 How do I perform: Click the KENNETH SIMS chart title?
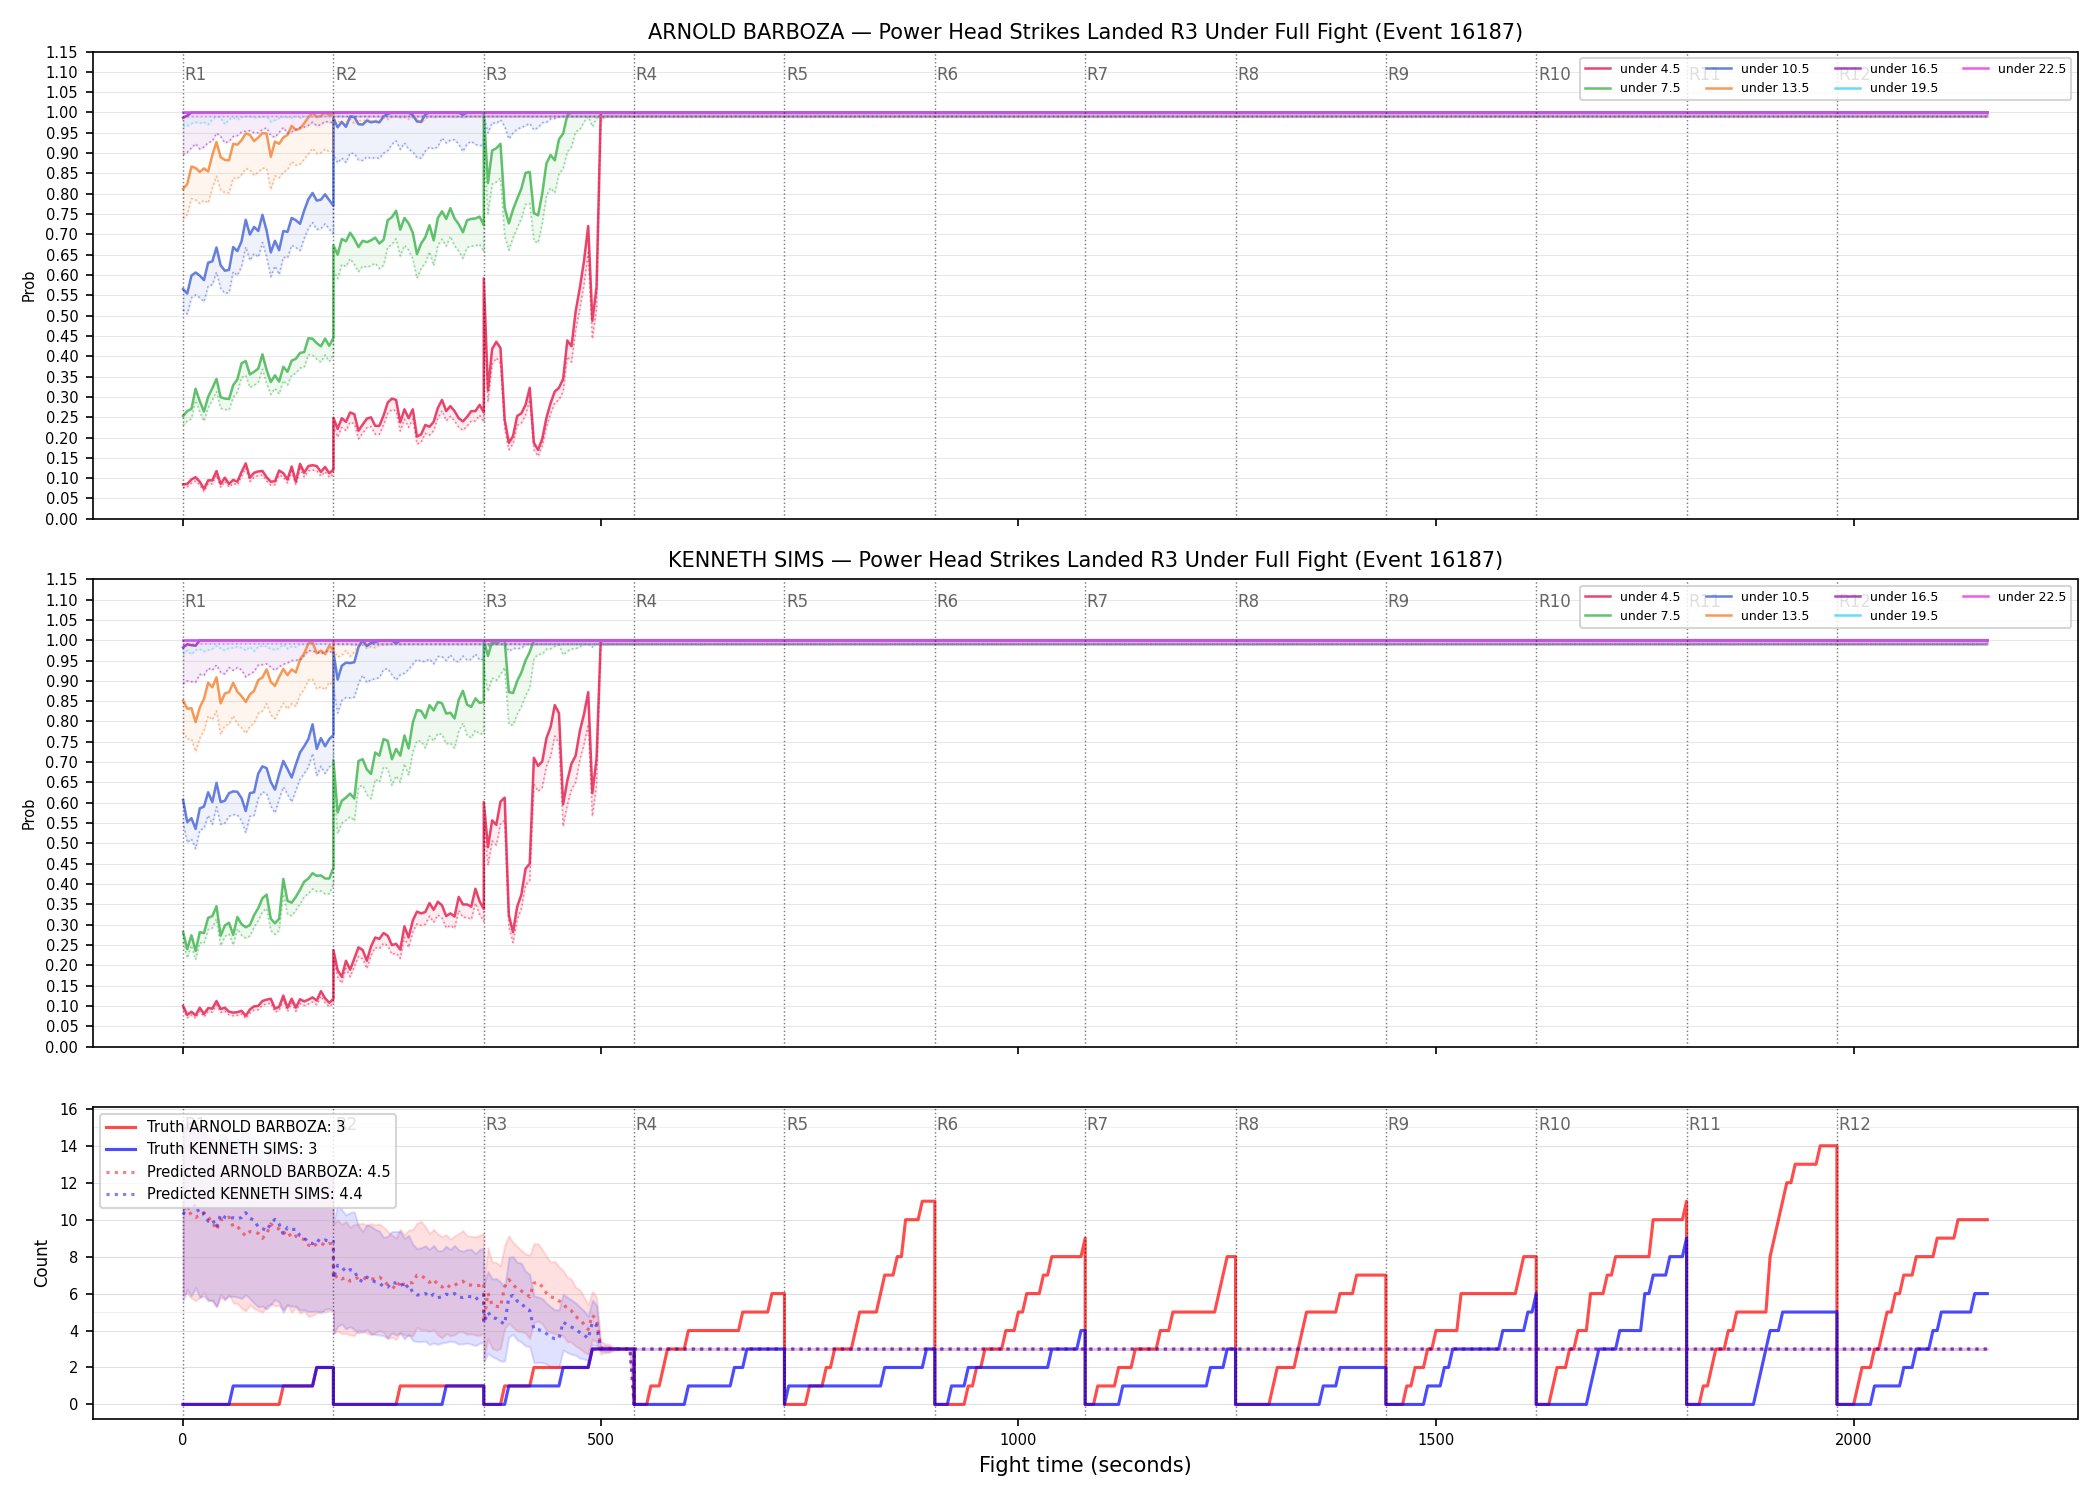pyautogui.click(x=1085, y=560)
